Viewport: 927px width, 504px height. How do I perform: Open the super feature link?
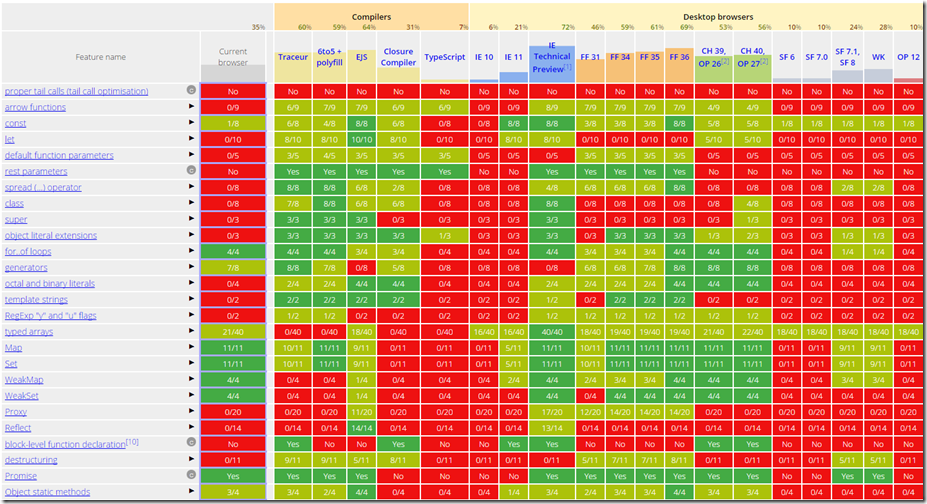click(16, 219)
